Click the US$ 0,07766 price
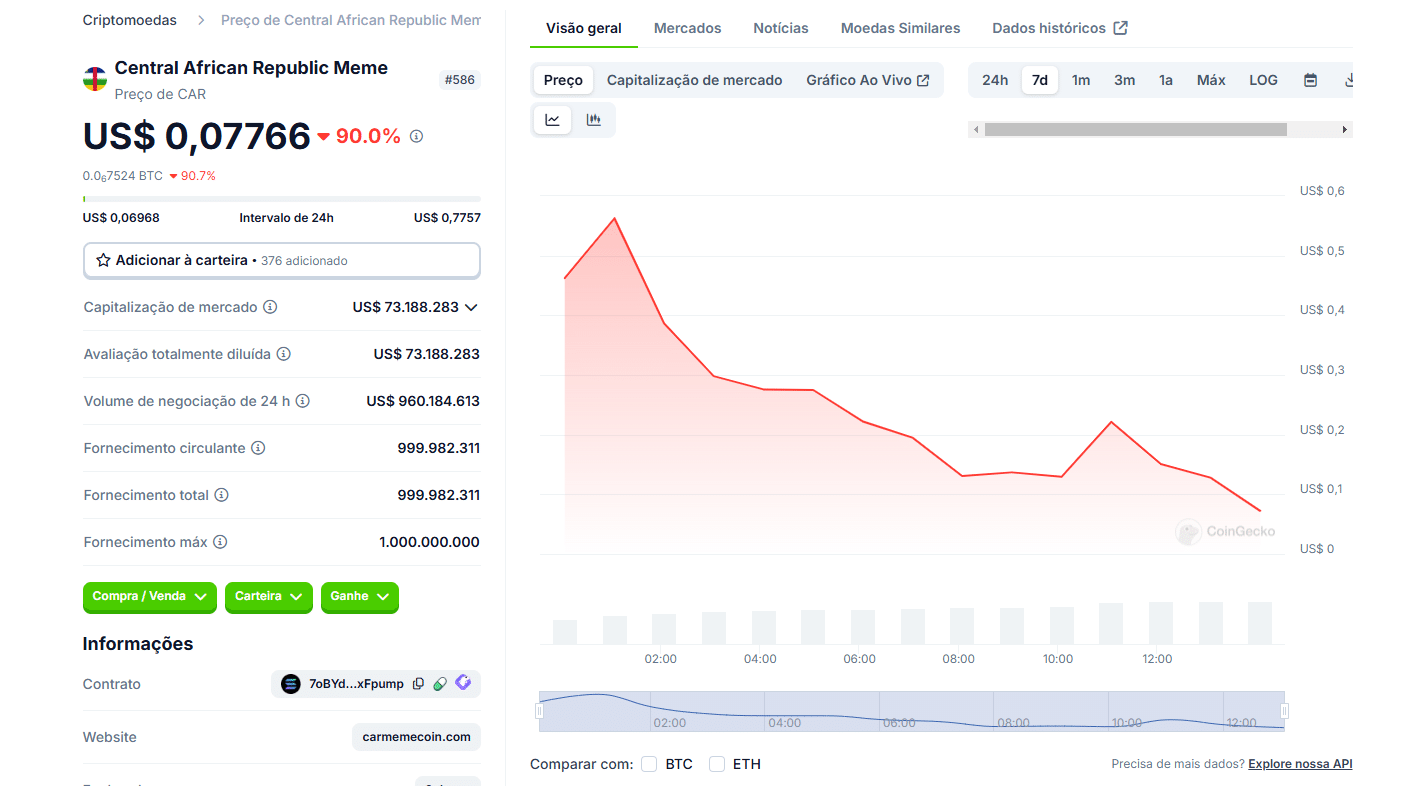Viewport: 1401px width, 786px height. point(197,136)
